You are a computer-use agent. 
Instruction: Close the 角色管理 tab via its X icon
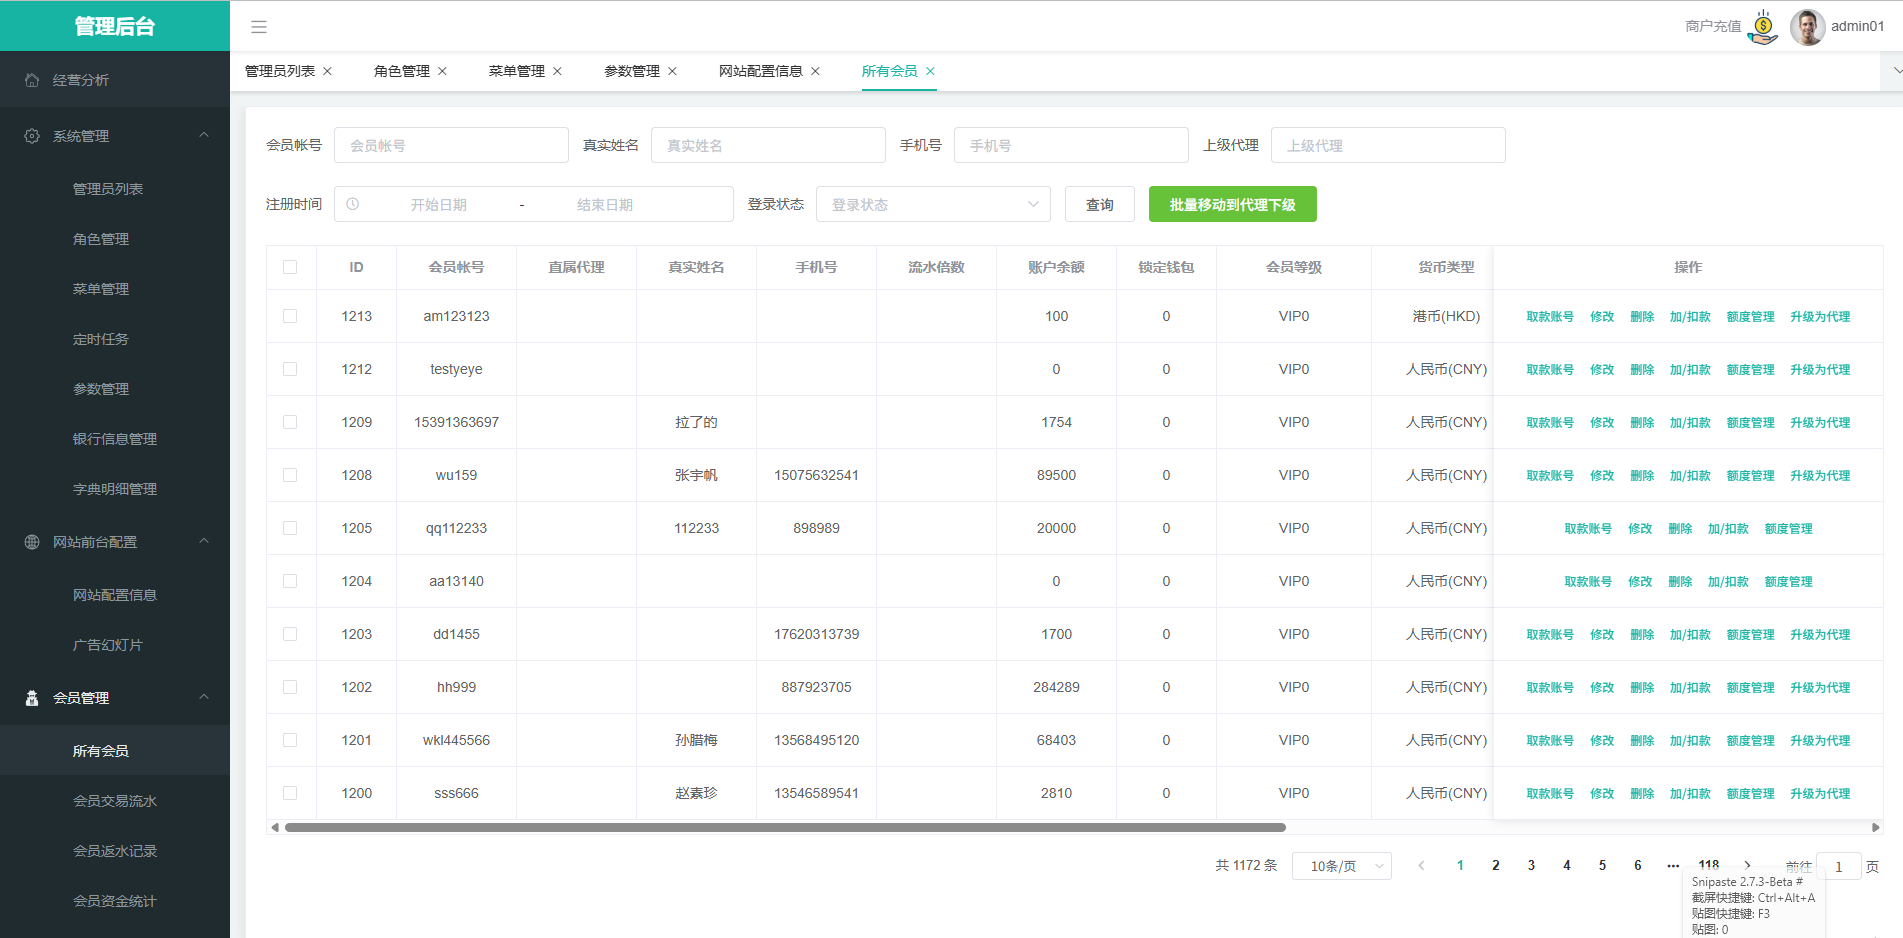pyautogui.click(x=443, y=71)
